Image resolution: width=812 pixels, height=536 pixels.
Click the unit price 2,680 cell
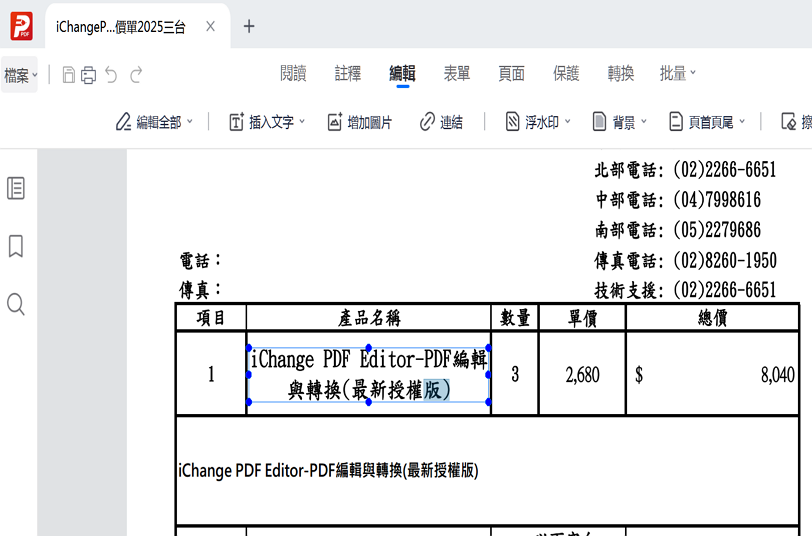click(x=583, y=374)
